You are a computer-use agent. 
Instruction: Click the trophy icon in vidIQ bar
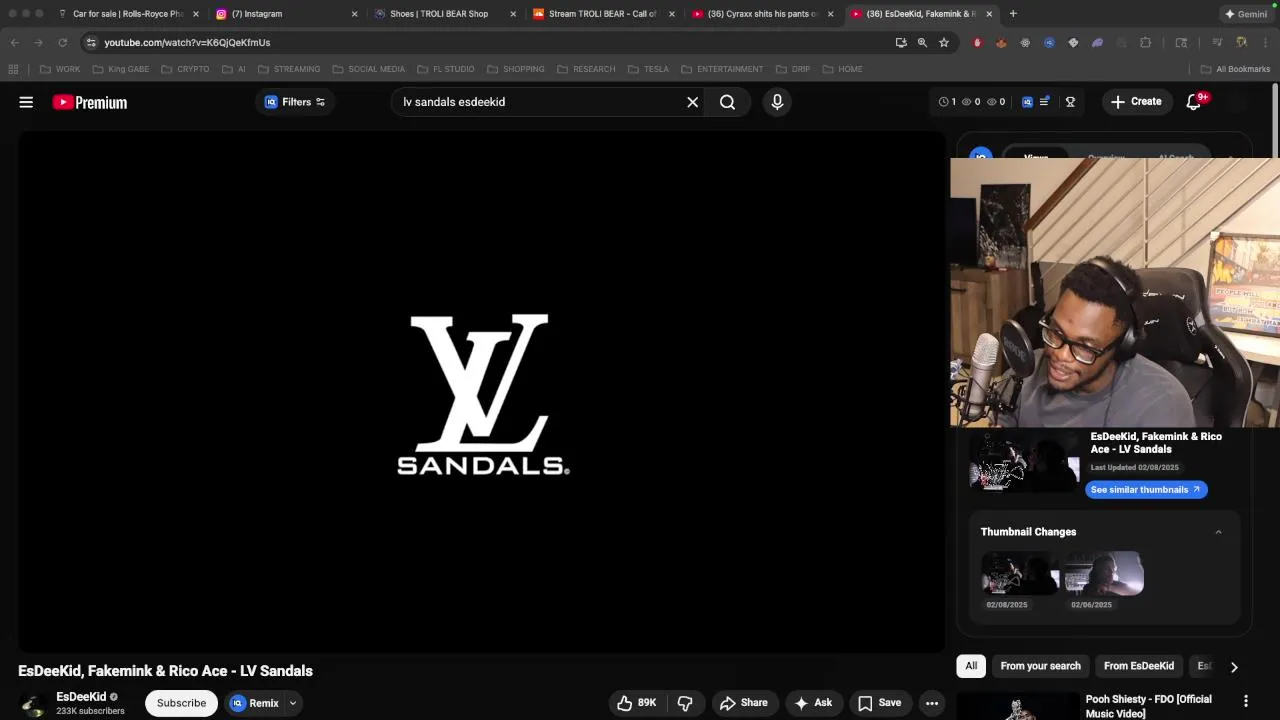[x=1070, y=102]
